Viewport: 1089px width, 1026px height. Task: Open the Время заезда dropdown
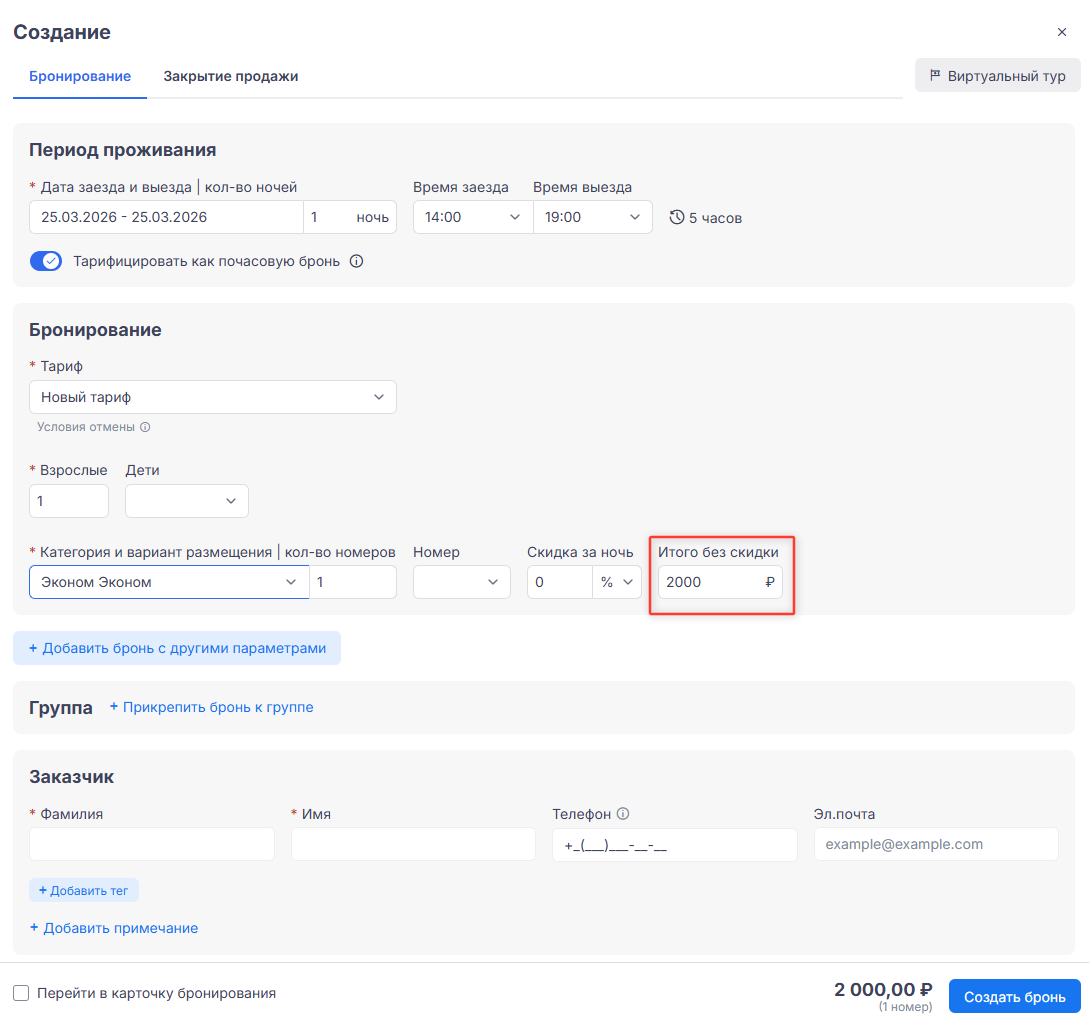coord(472,217)
